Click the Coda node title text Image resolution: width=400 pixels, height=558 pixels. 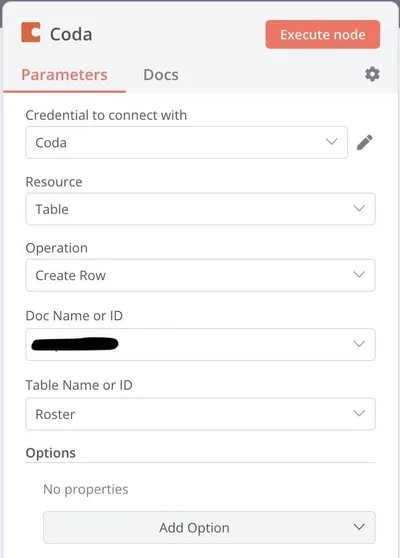(71, 35)
